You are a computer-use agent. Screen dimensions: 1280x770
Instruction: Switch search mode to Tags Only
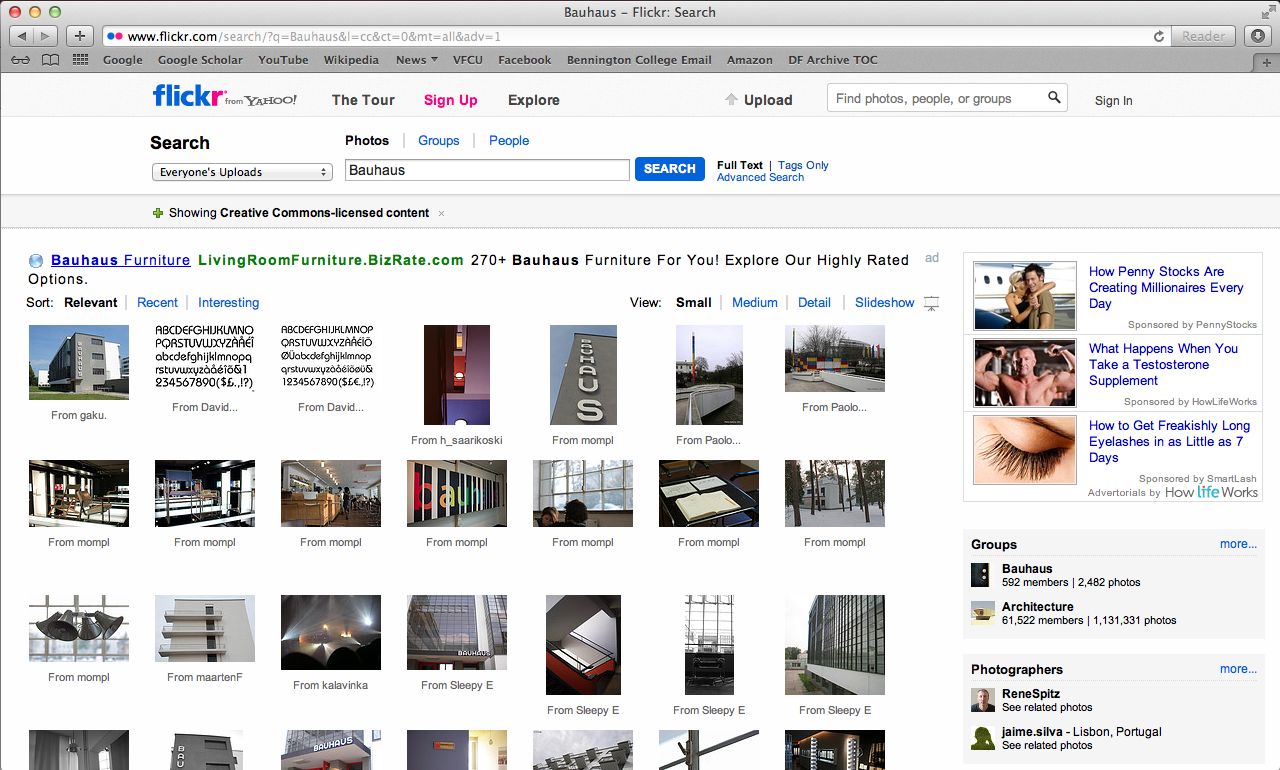tap(803, 165)
